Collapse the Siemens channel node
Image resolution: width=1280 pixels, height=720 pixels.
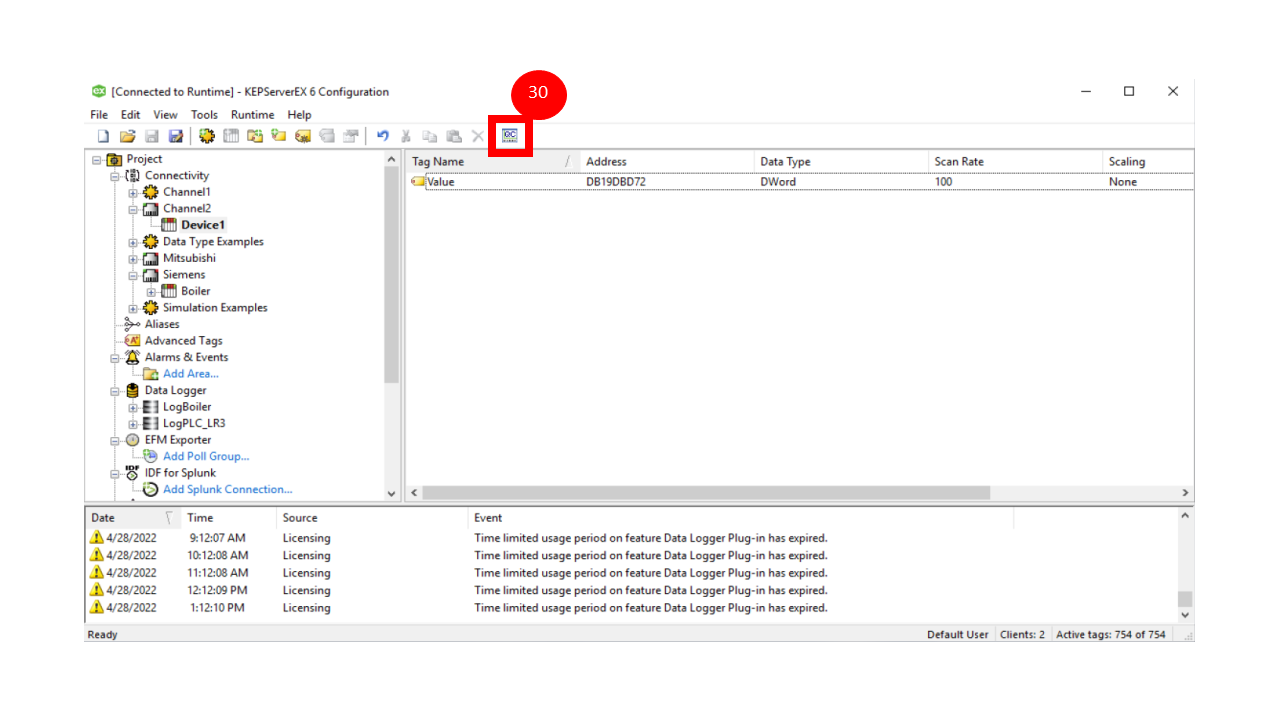(x=133, y=275)
